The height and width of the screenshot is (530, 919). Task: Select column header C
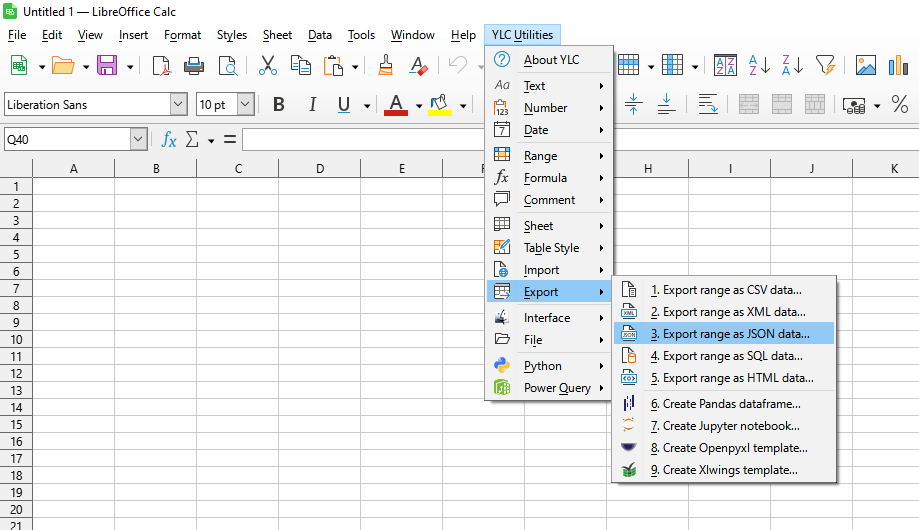point(238,169)
